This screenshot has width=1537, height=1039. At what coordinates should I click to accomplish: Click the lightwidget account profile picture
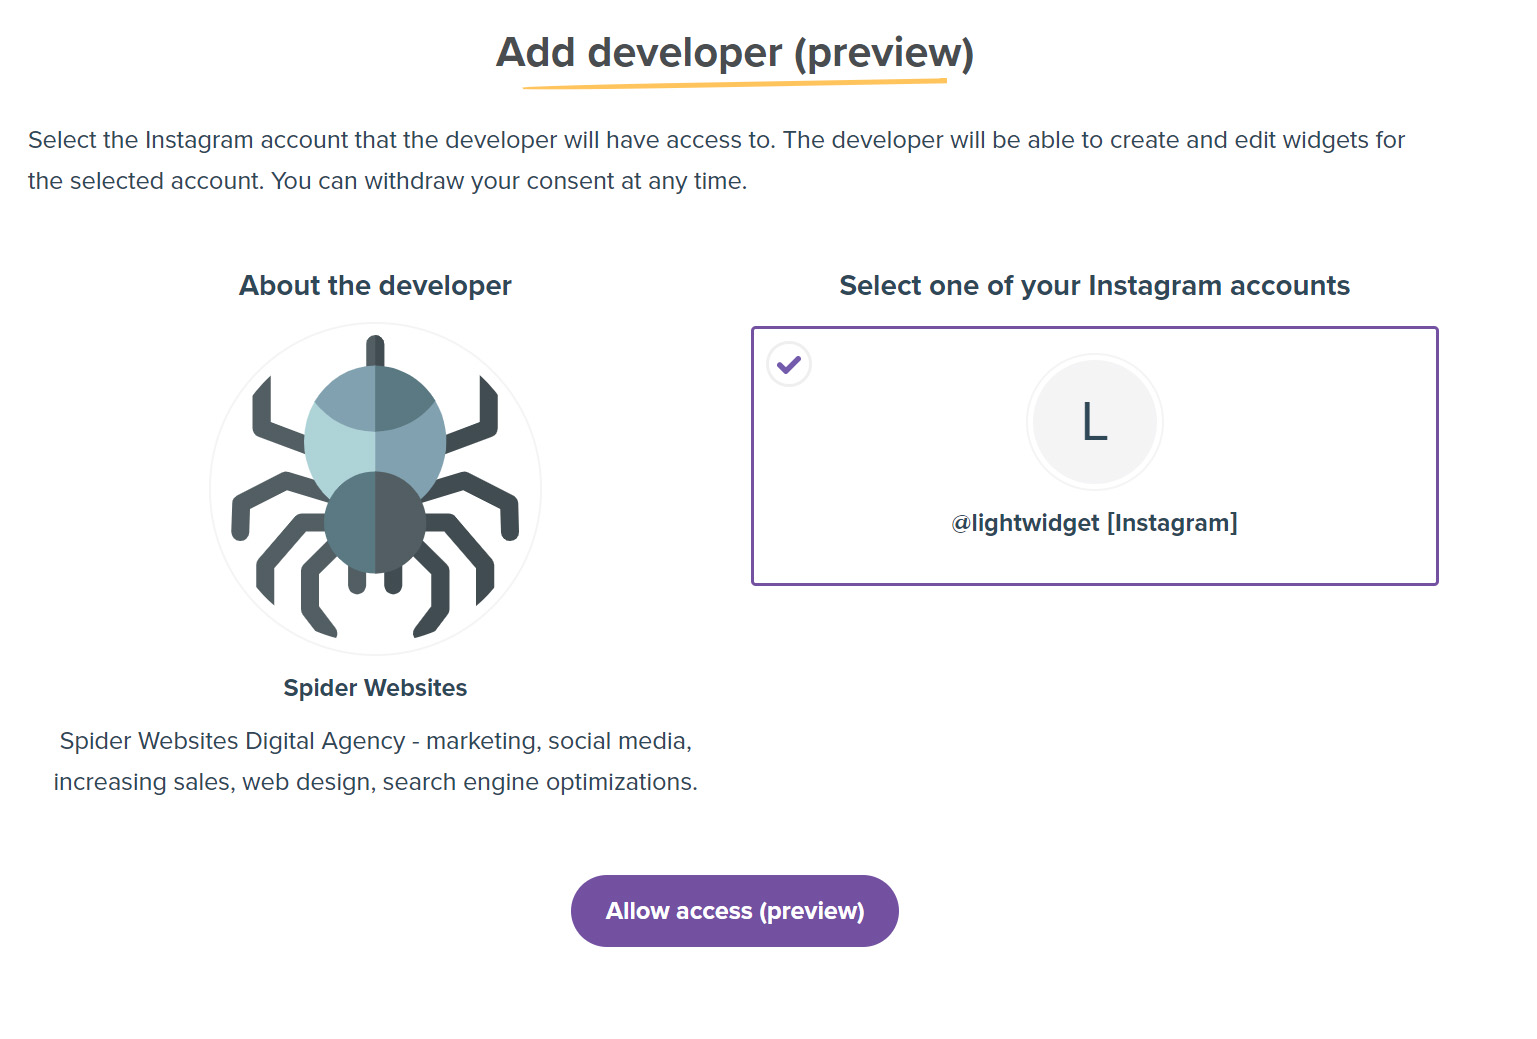click(1094, 422)
